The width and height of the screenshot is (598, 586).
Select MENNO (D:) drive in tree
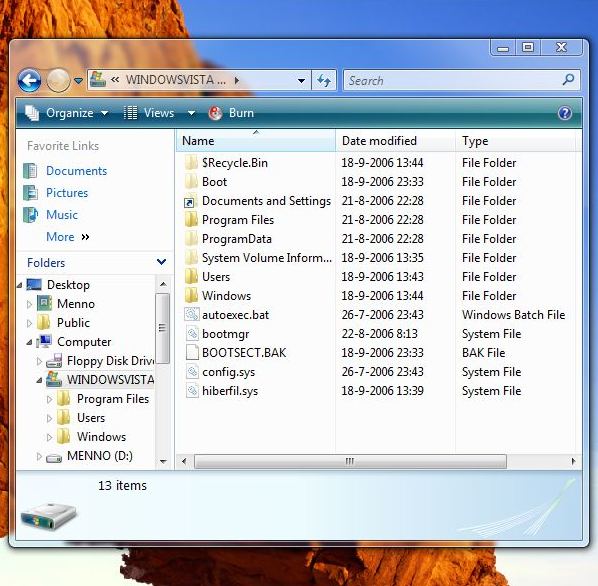(x=100, y=456)
